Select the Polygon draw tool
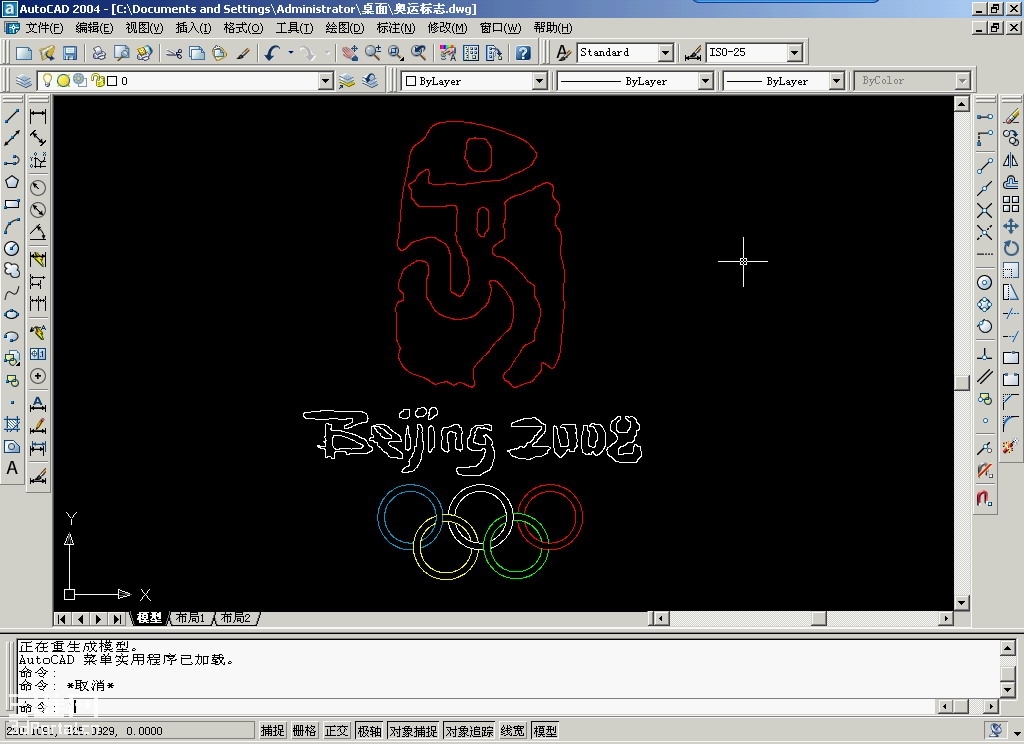Viewport: 1024px width, 744px height. 12,182
